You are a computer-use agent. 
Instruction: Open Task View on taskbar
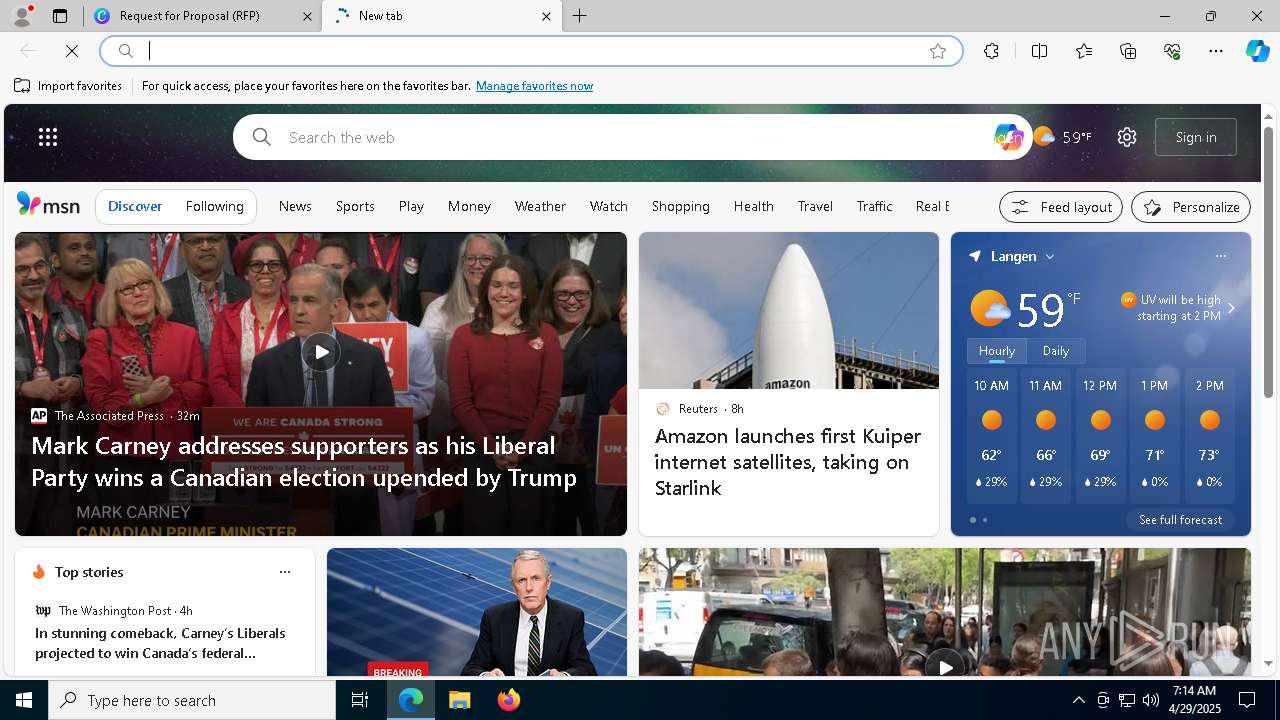click(360, 700)
